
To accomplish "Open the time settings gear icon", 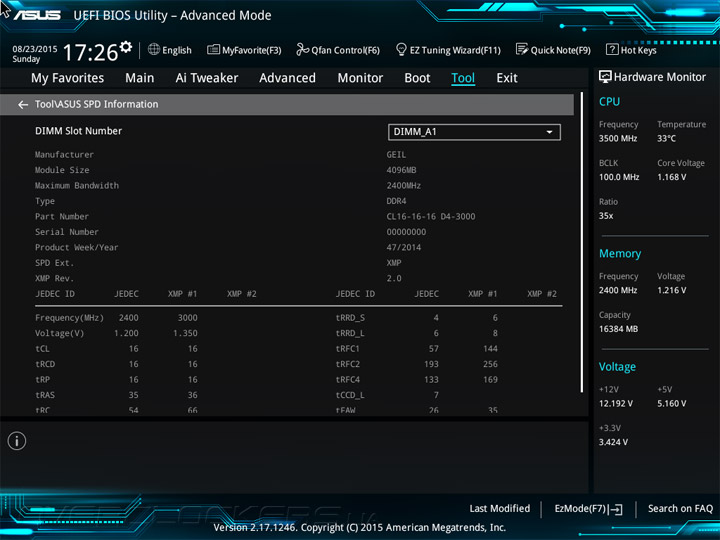I will point(126,46).
